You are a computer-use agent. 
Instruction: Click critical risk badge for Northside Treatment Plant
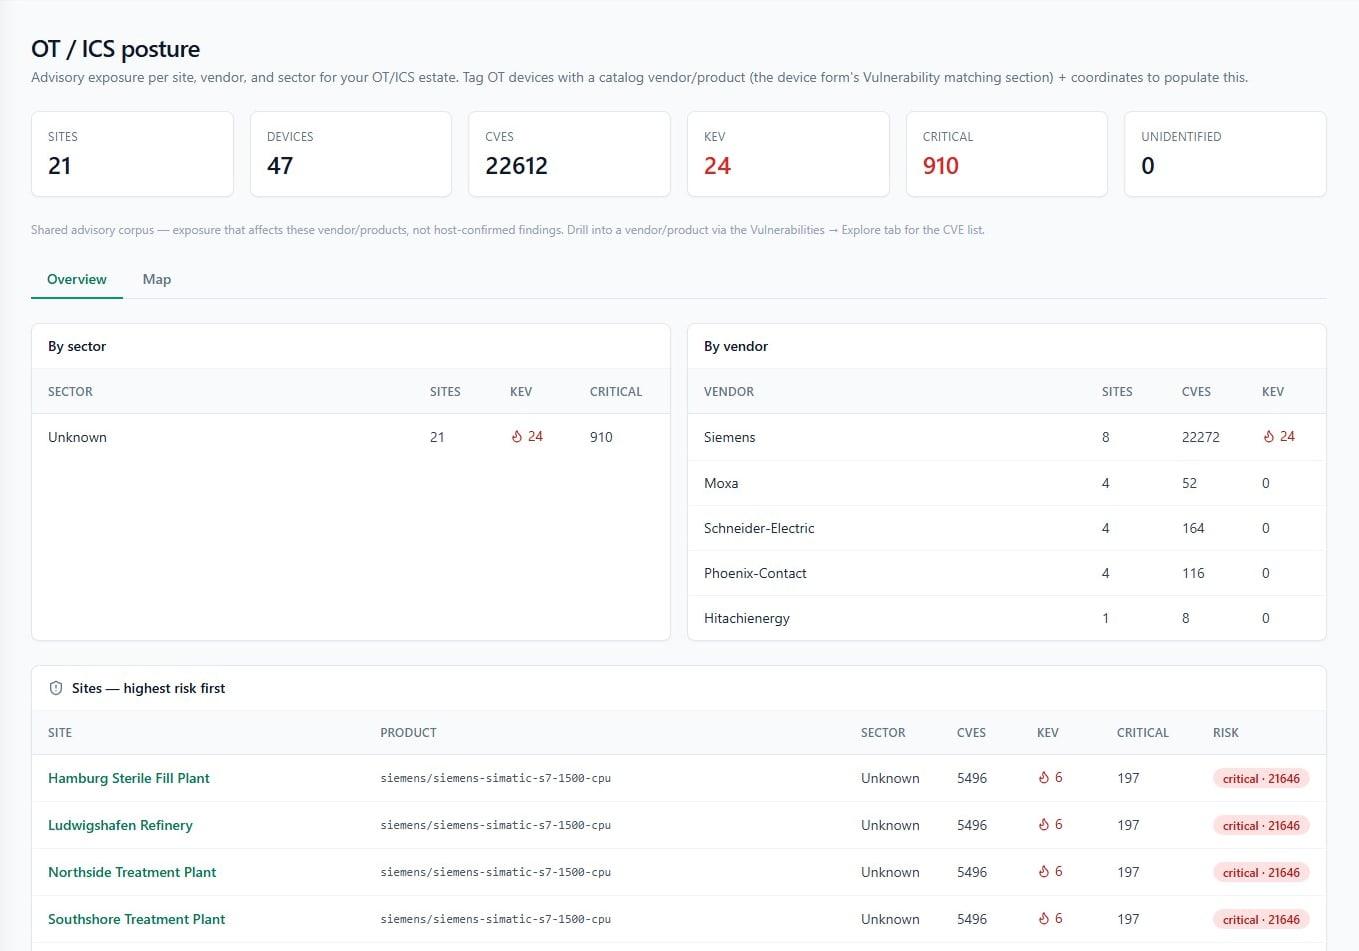(x=1261, y=872)
